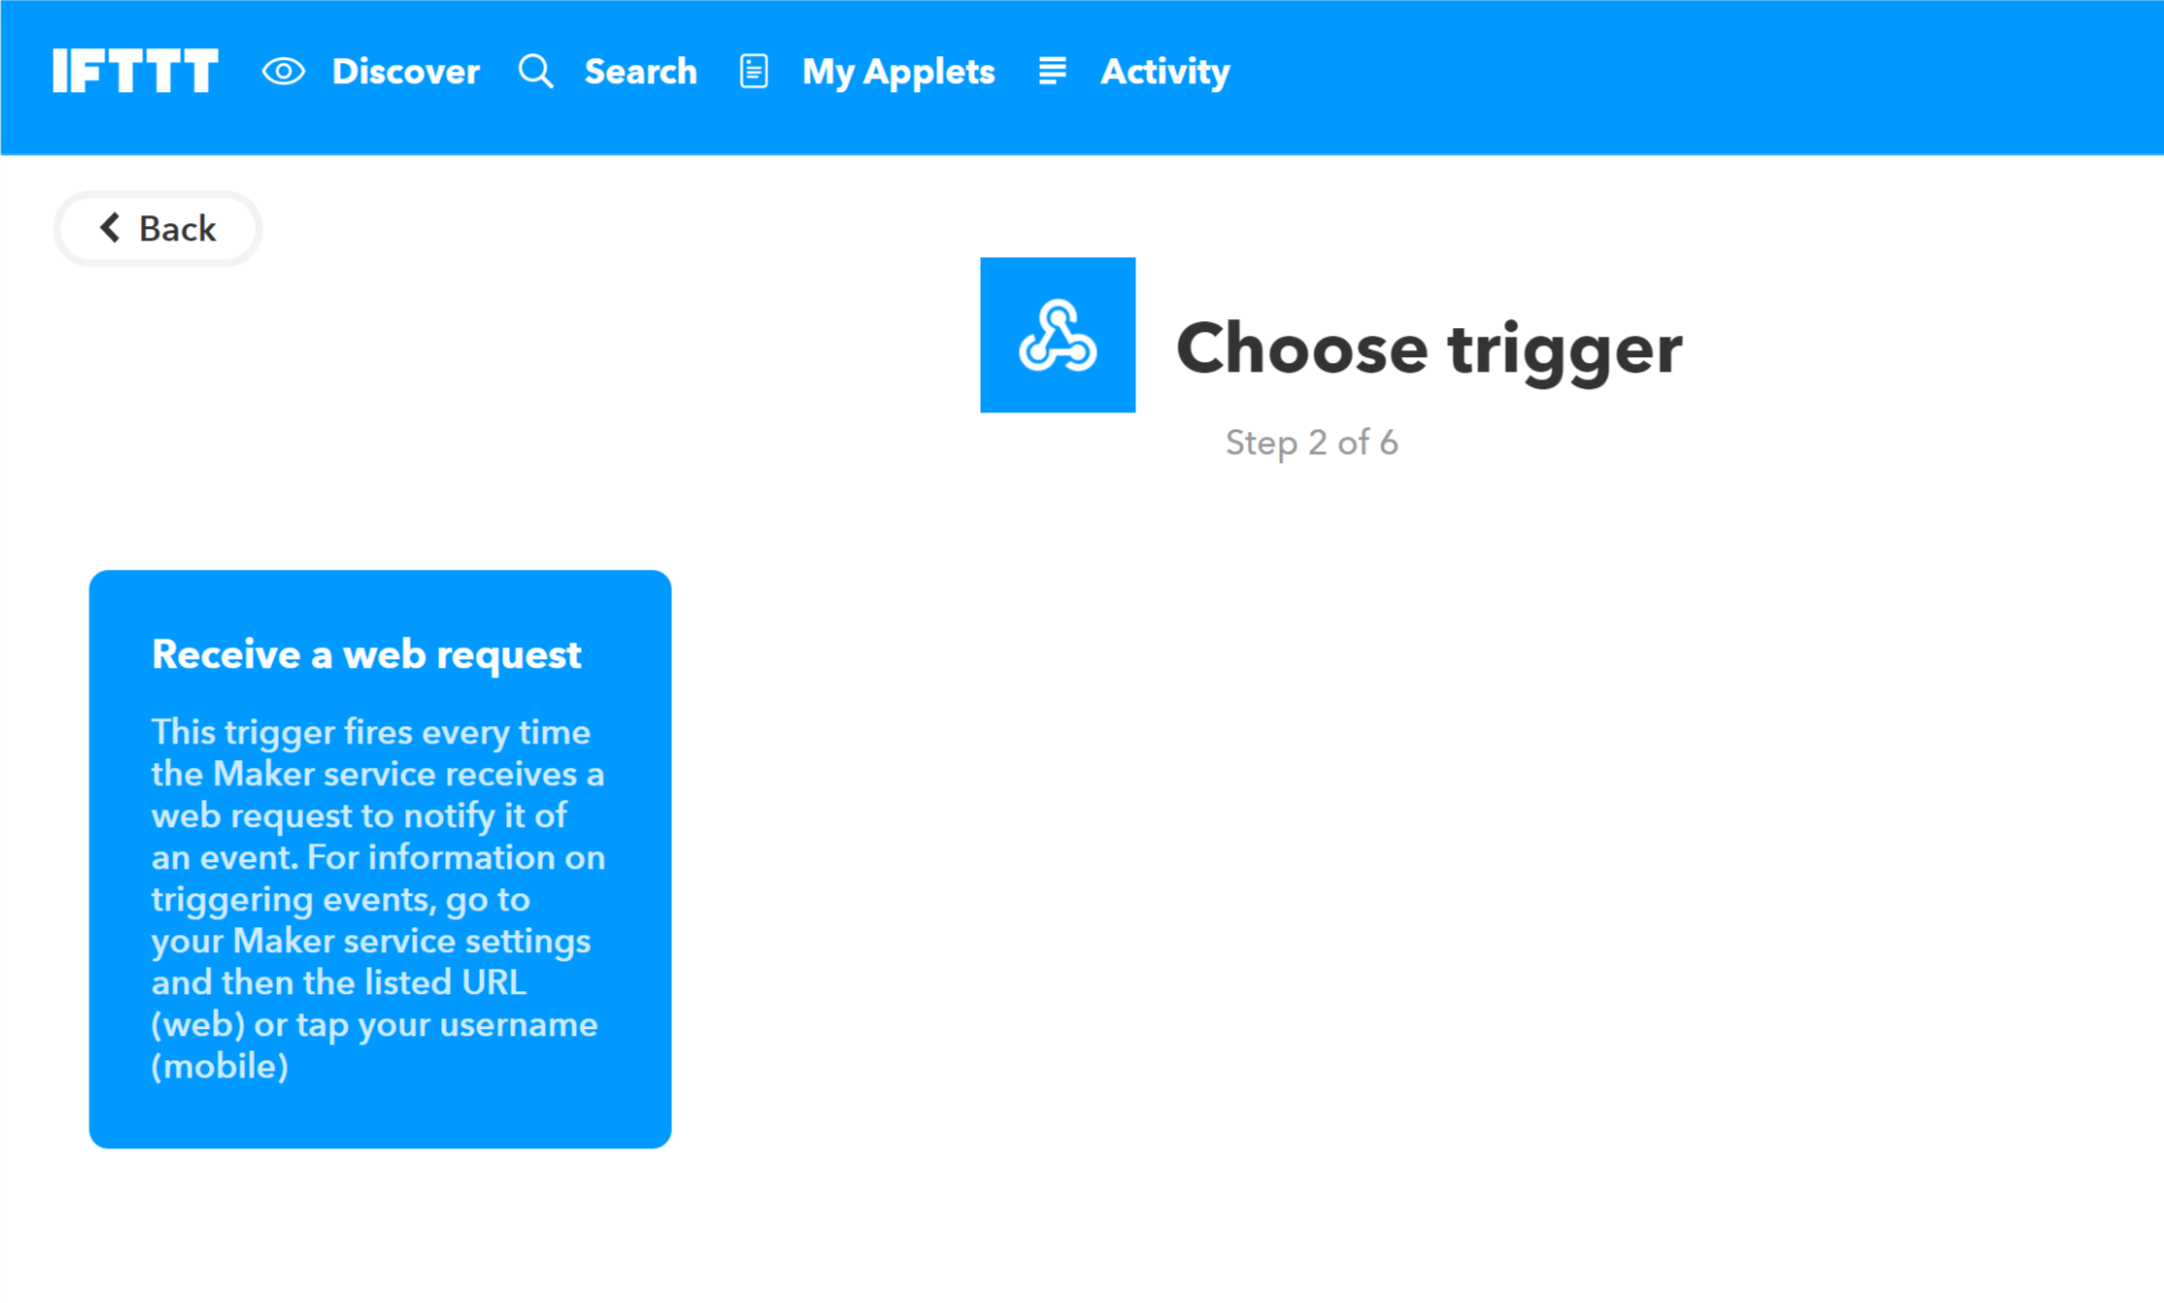Image resolution: width=2164 pixels, height=1303 pixels.
Task: Click the IFTTT logo icon
Action: [x=134, y=70]
